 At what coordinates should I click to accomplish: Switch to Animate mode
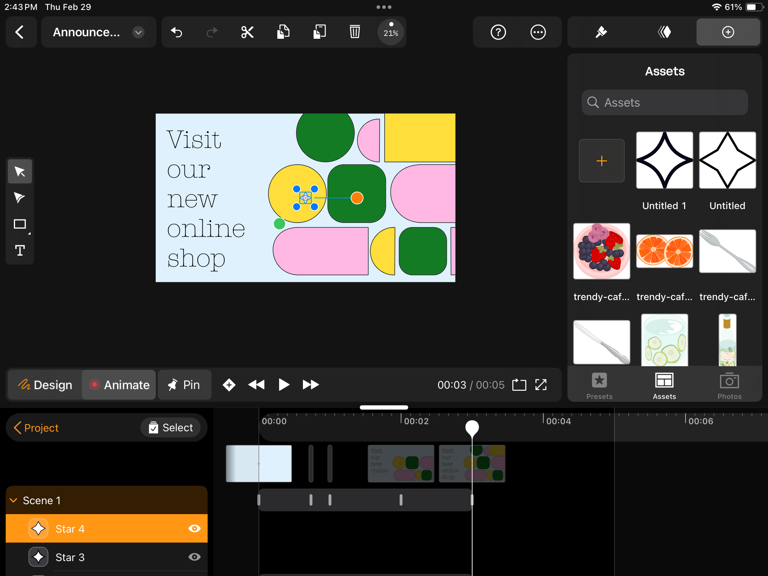[119, 385]
